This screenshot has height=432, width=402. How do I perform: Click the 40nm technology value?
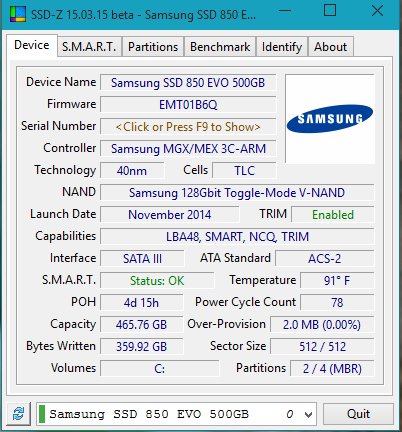132,171
